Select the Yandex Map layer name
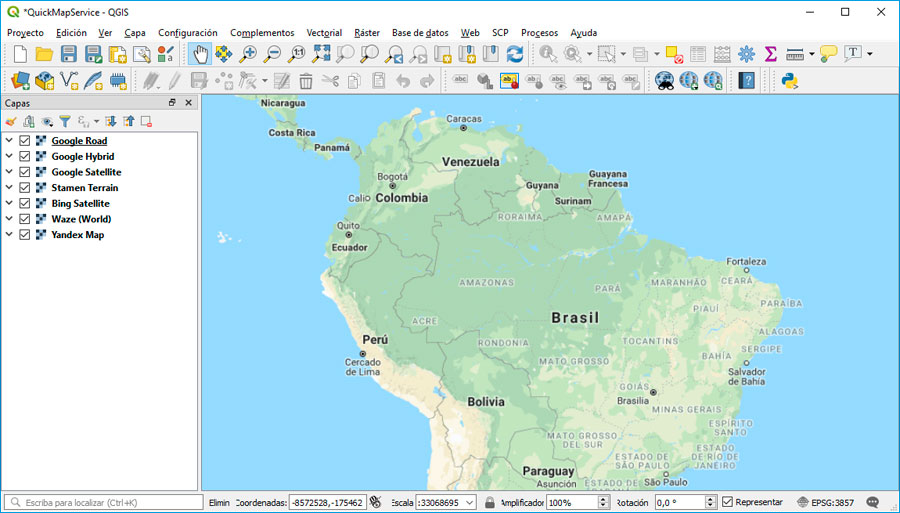 77,235
